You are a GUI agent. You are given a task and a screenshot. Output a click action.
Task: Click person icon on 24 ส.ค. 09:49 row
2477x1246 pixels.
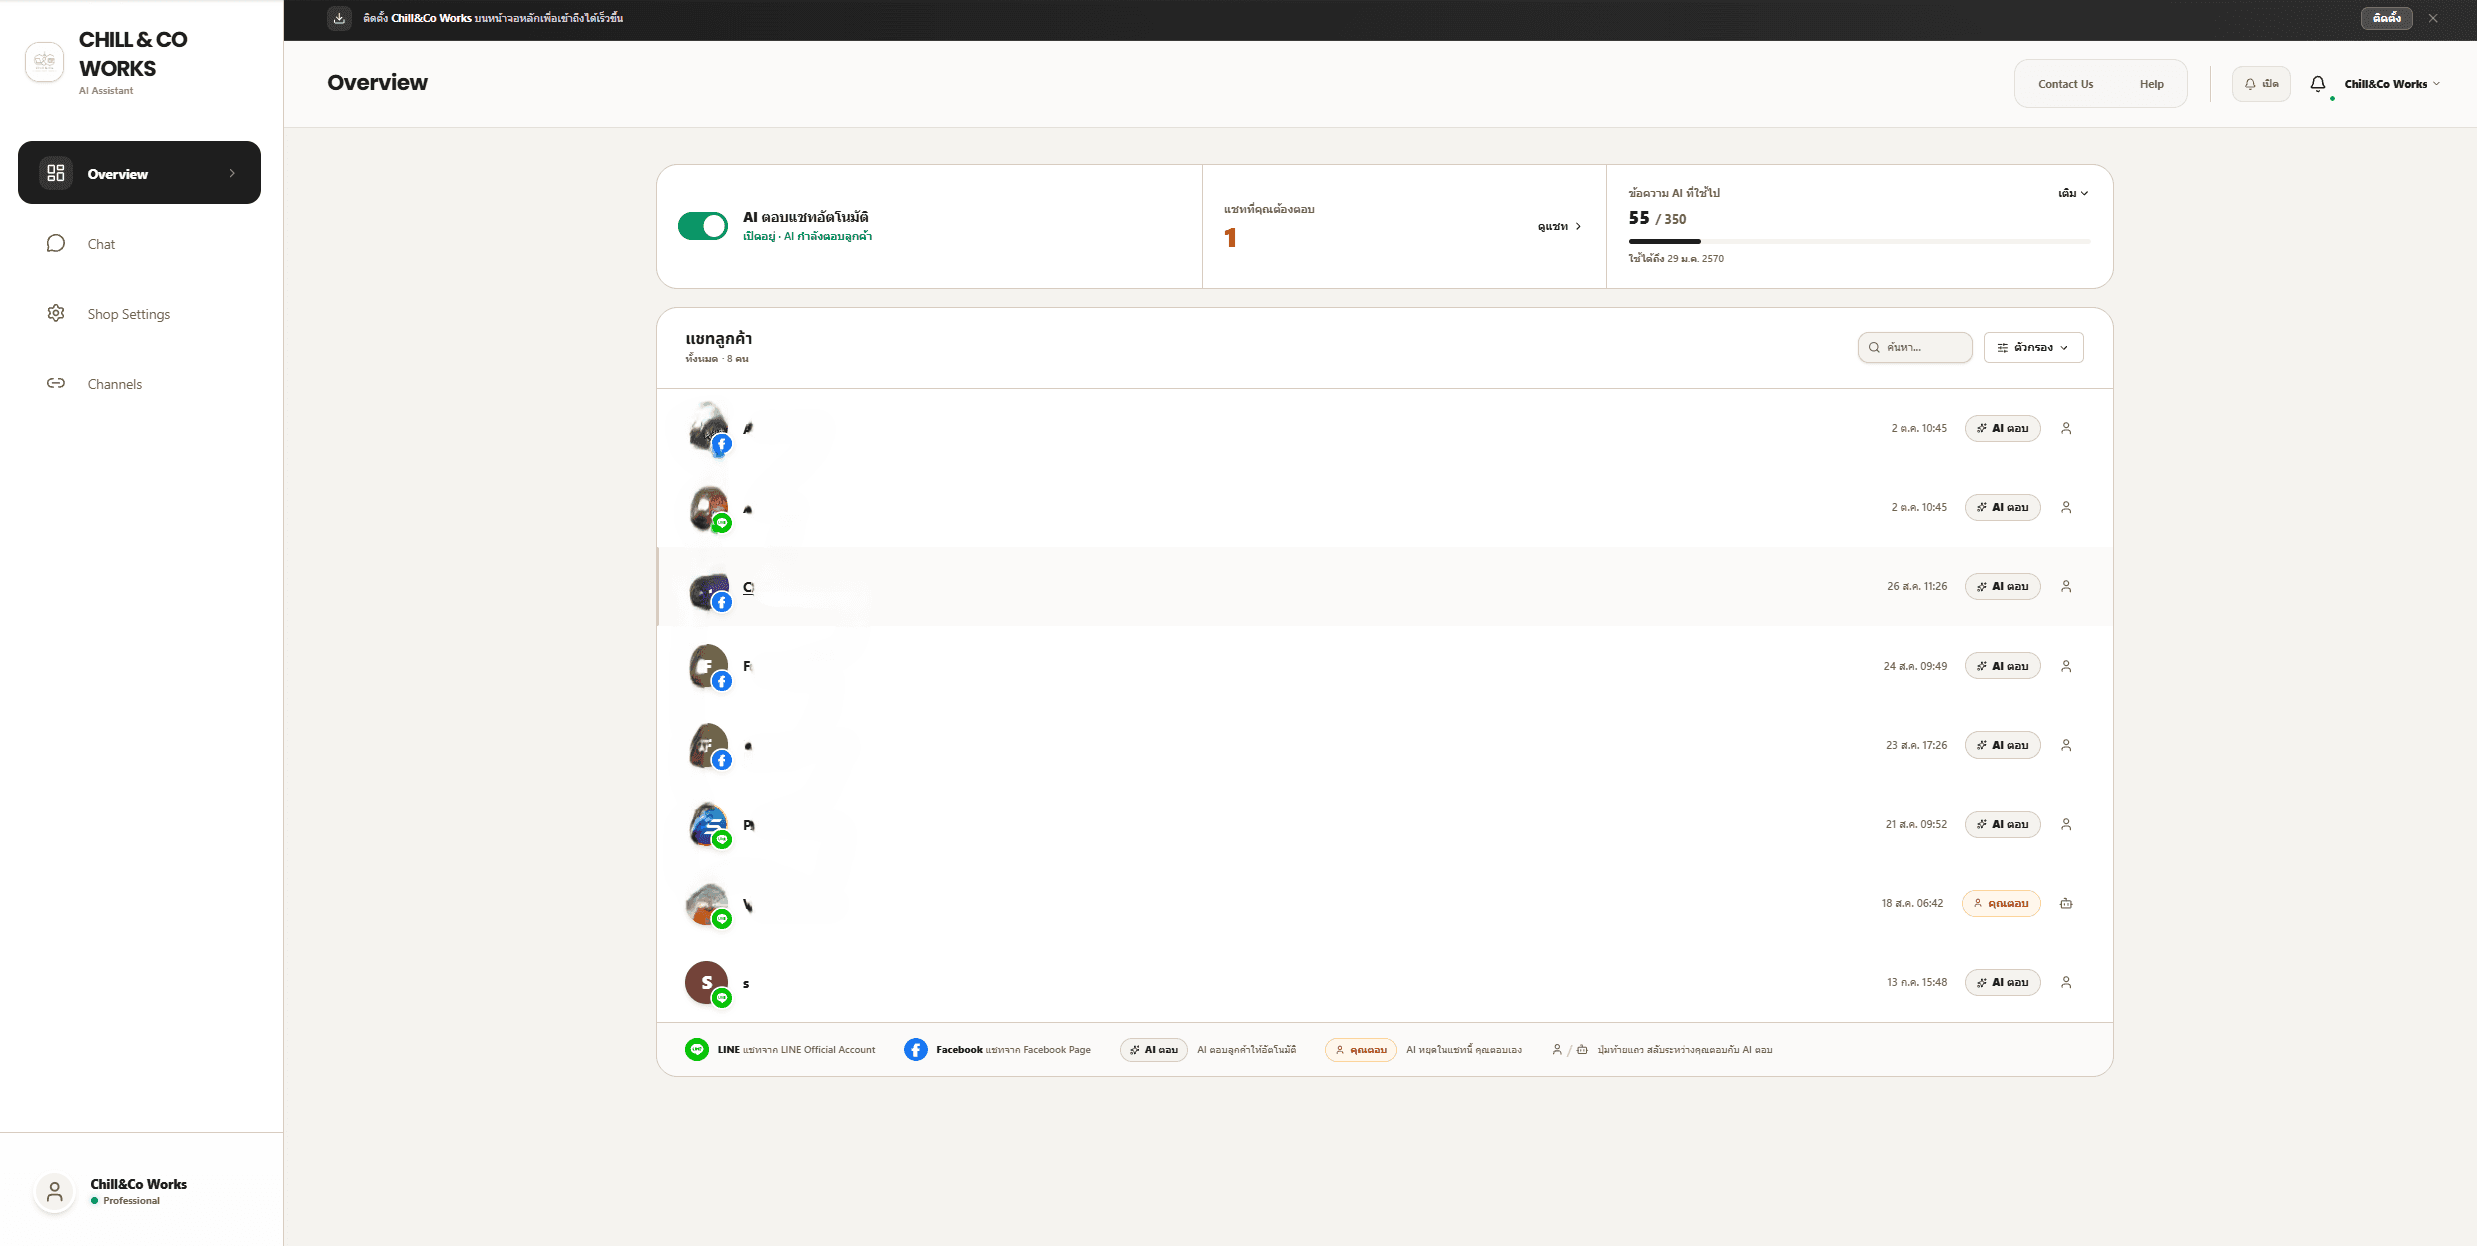pyautogui.click(x=2066, y=666)
